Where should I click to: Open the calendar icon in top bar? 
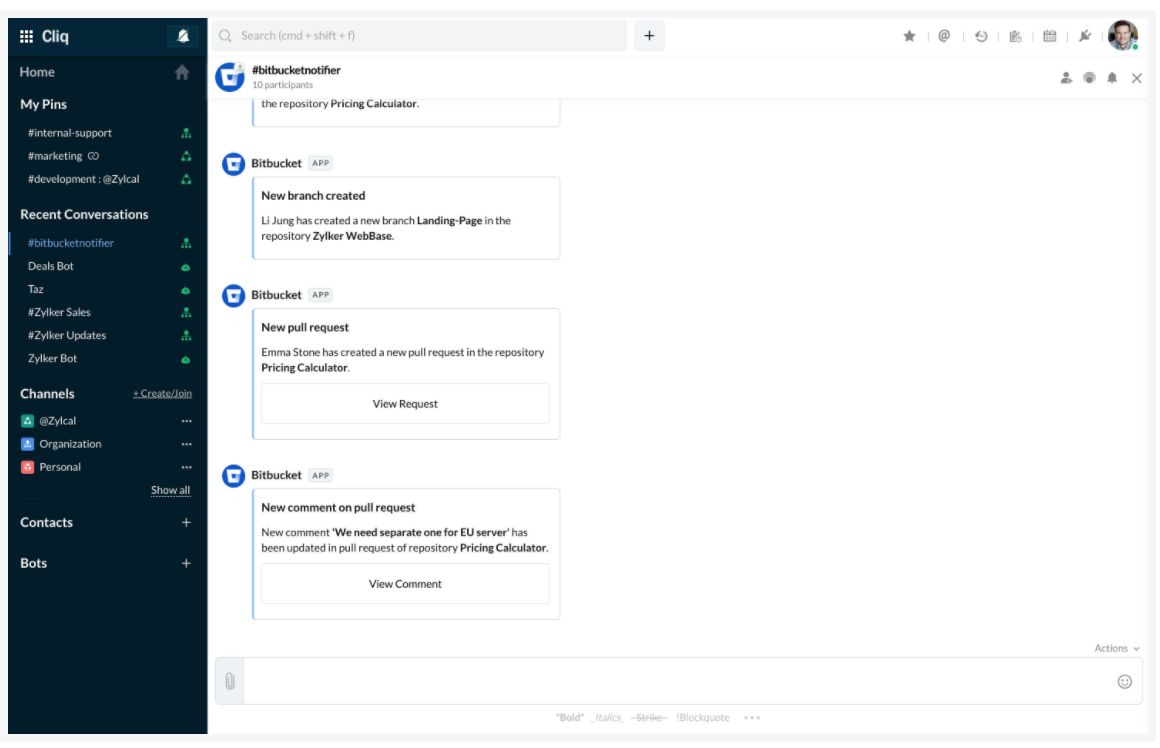tap(1050, 36)
